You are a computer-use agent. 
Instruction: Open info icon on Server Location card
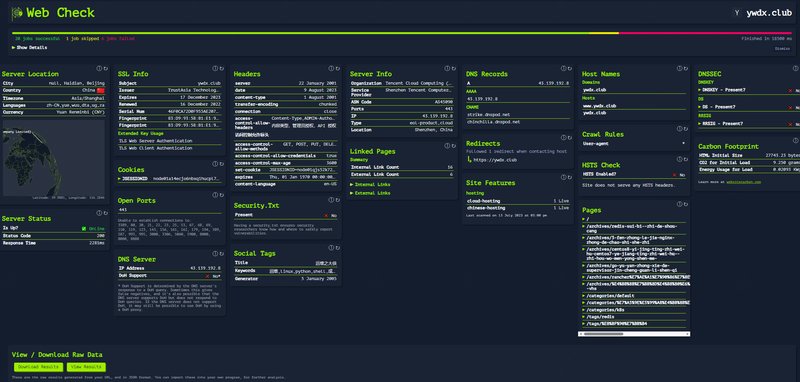pos(99,68)
